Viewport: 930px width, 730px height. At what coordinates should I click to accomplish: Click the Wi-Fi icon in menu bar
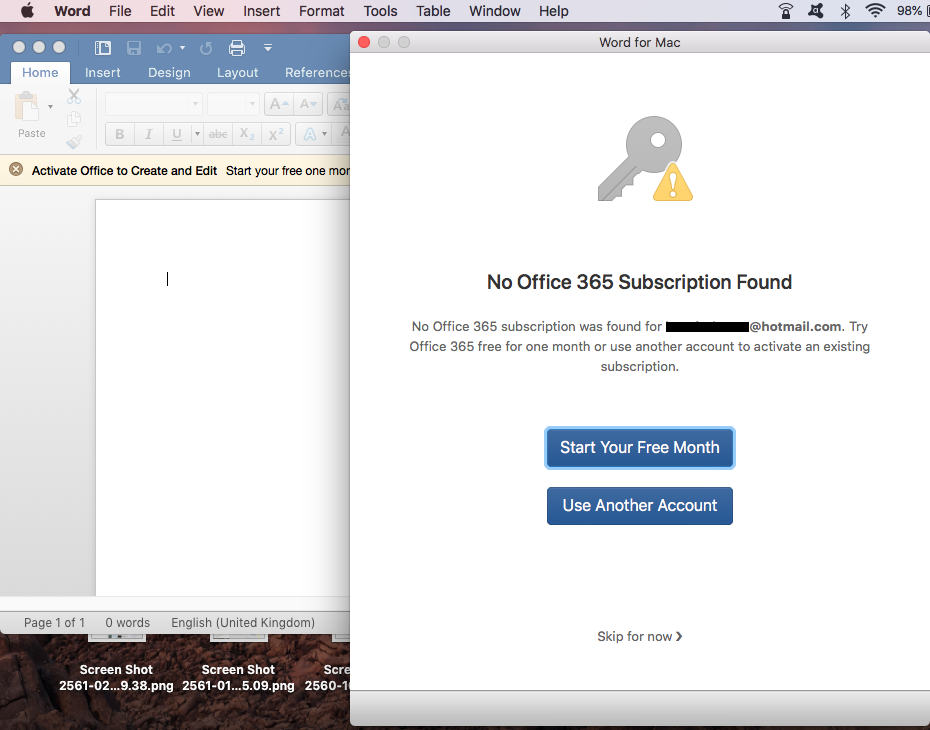point(875,11)
